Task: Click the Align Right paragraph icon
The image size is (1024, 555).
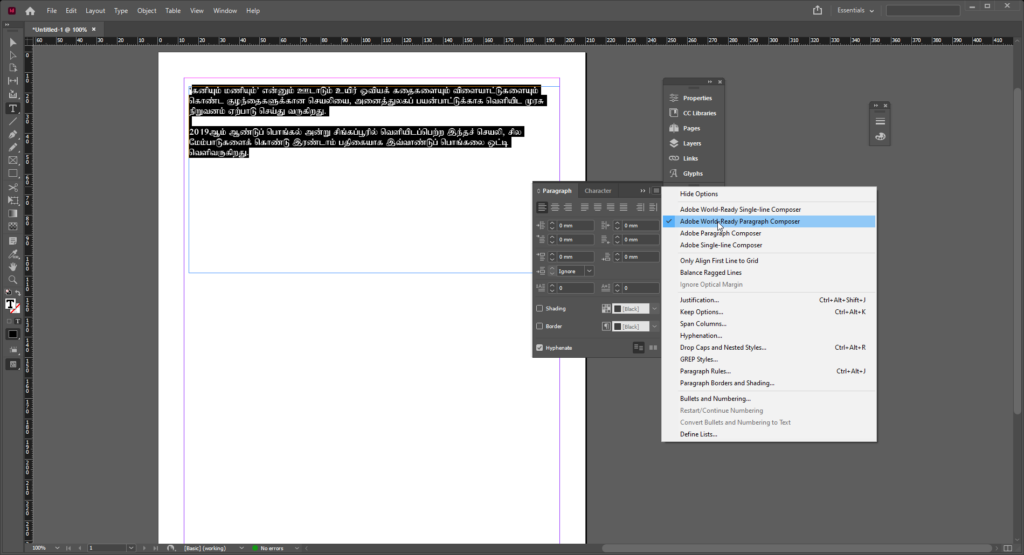Action: [568, 208]
